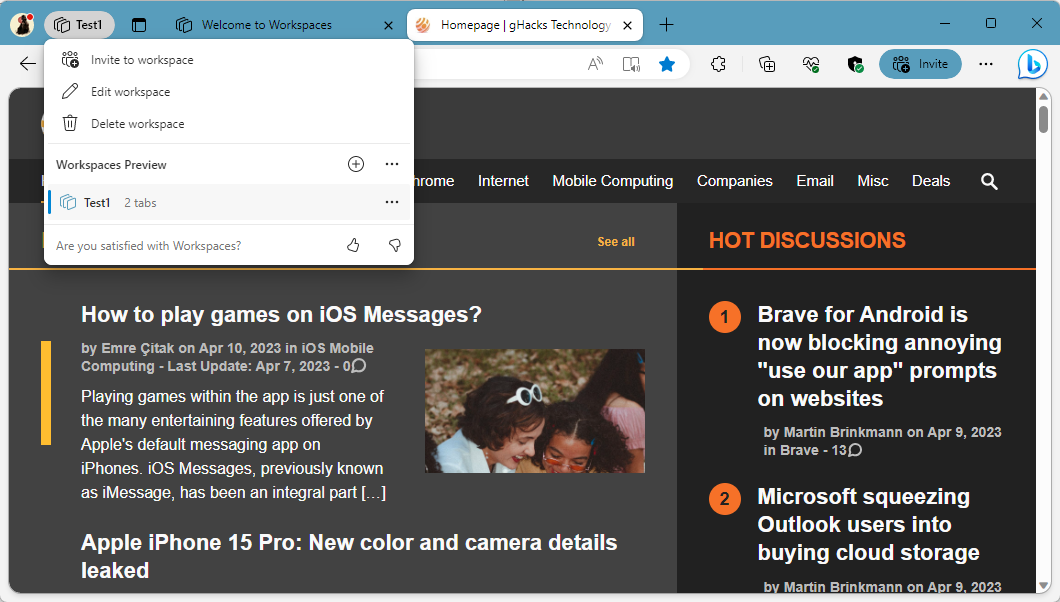Viewport: 1060px width, 602px height.
Task: Open the Extensions menu
Action: click(718, 63)
